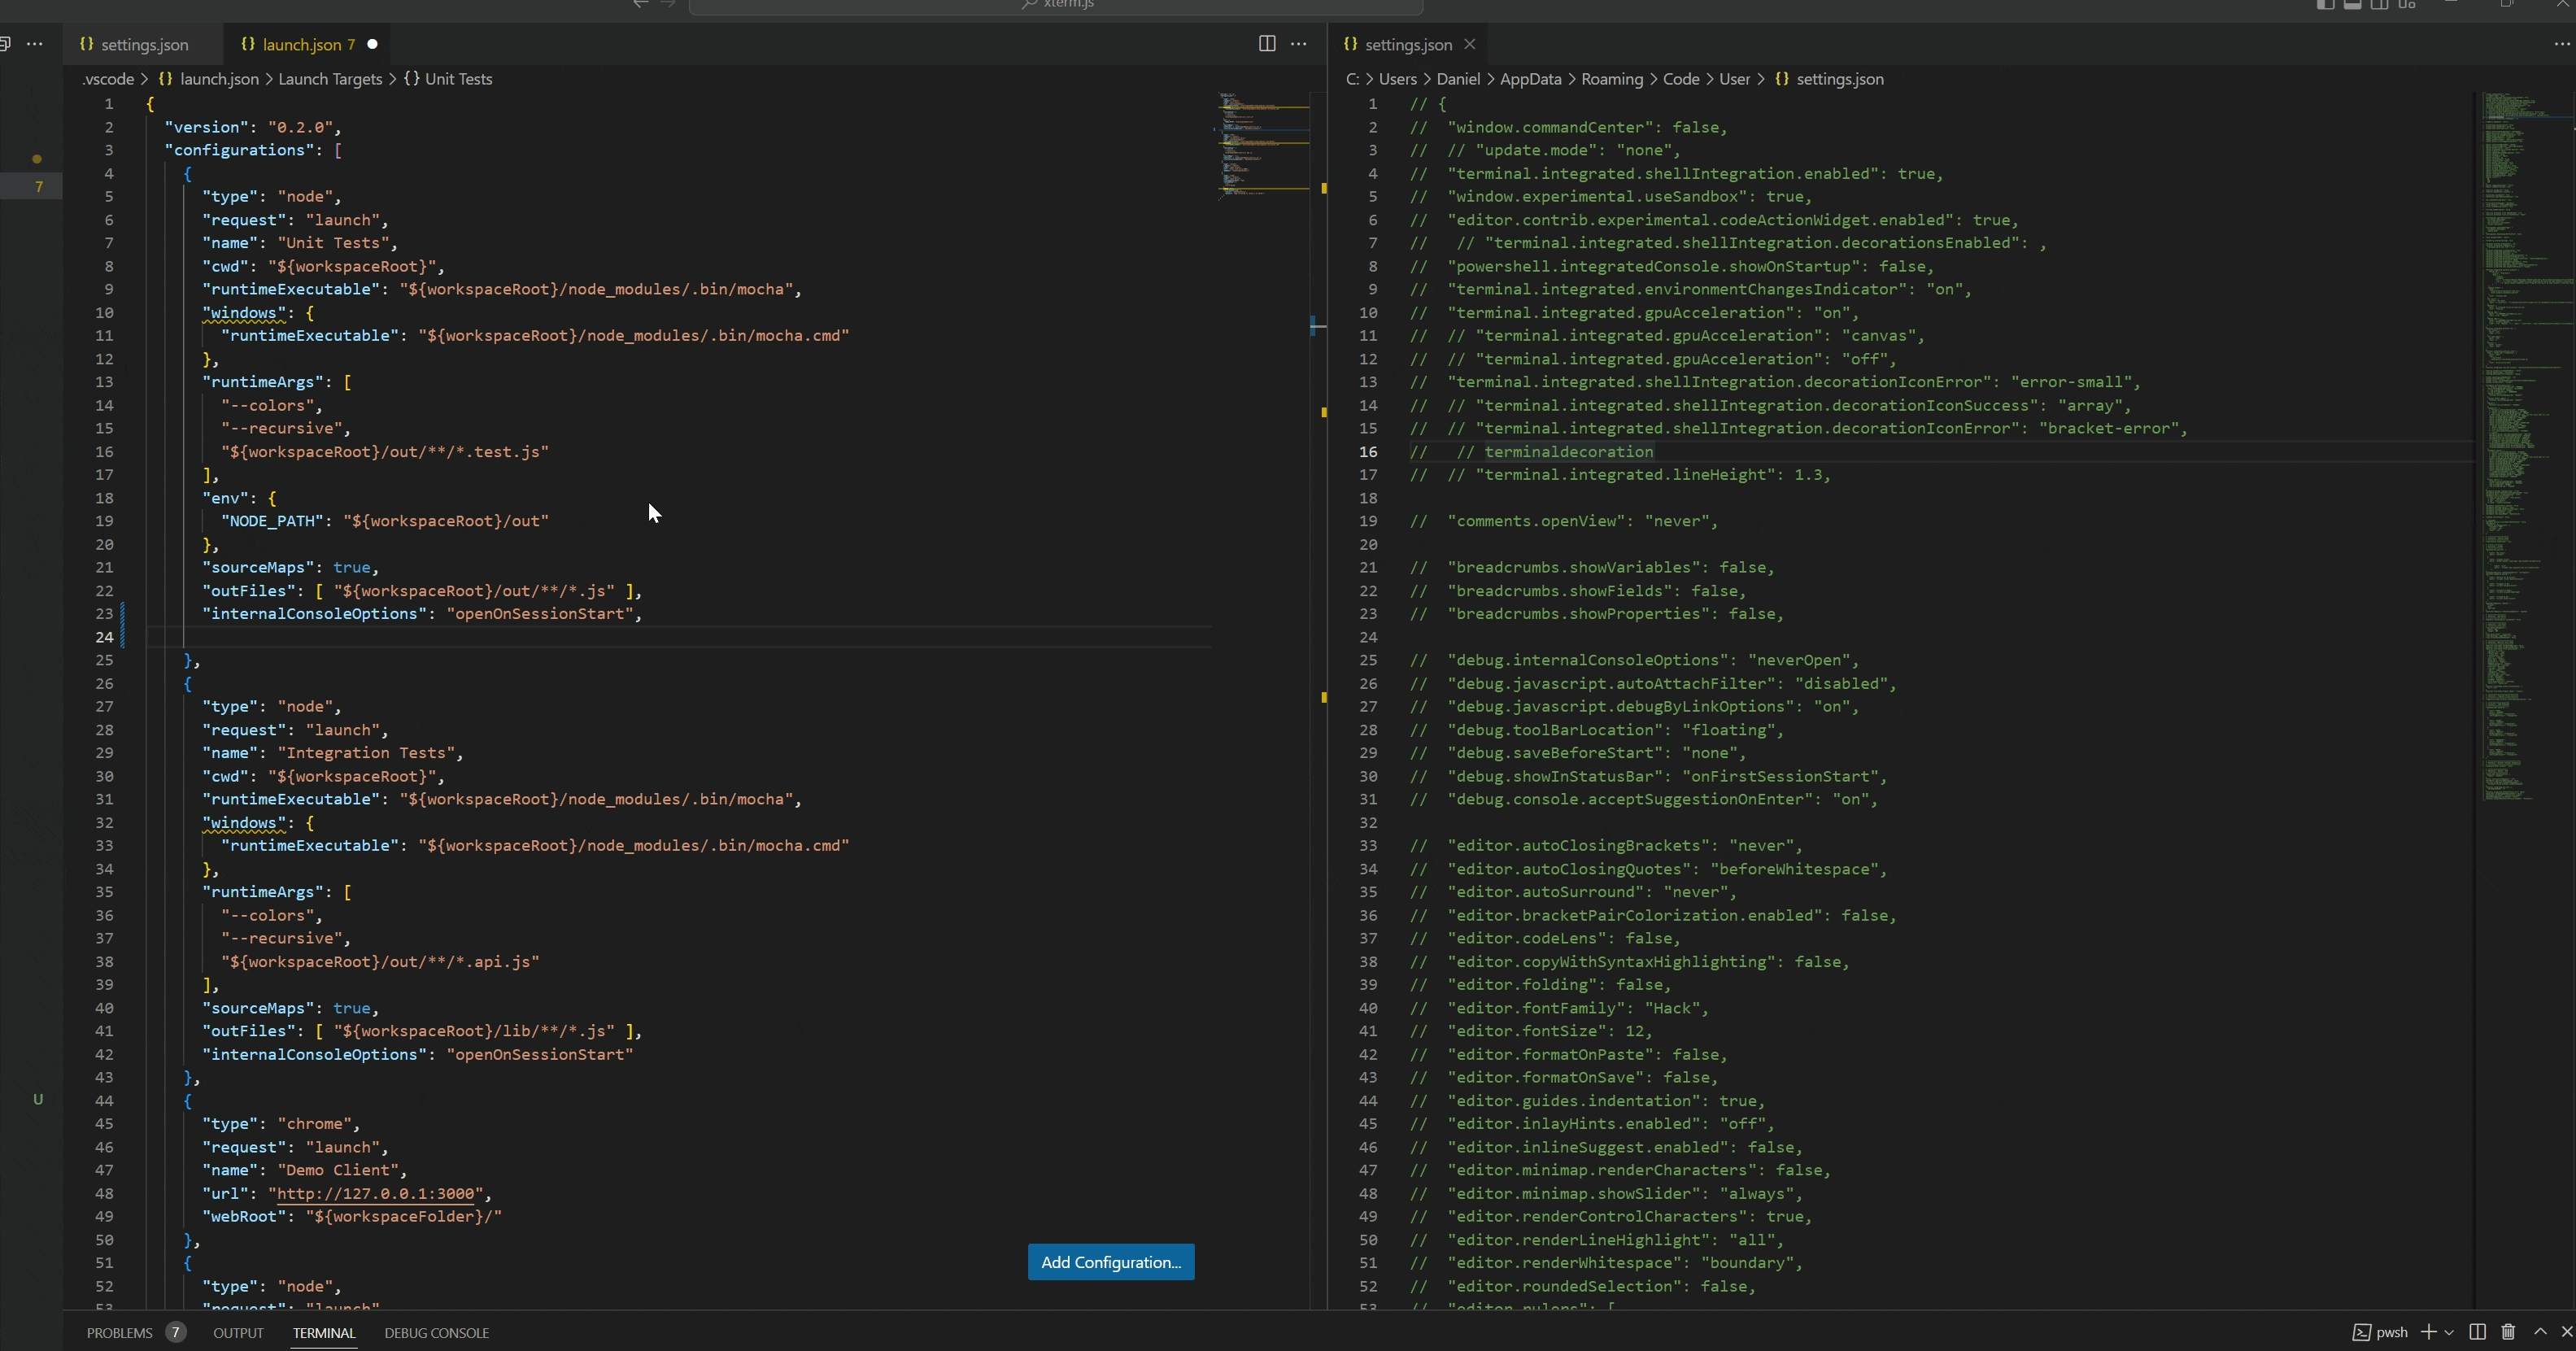
Task: Toggle the primary side bar visibility
Action: click(2327, 6)
